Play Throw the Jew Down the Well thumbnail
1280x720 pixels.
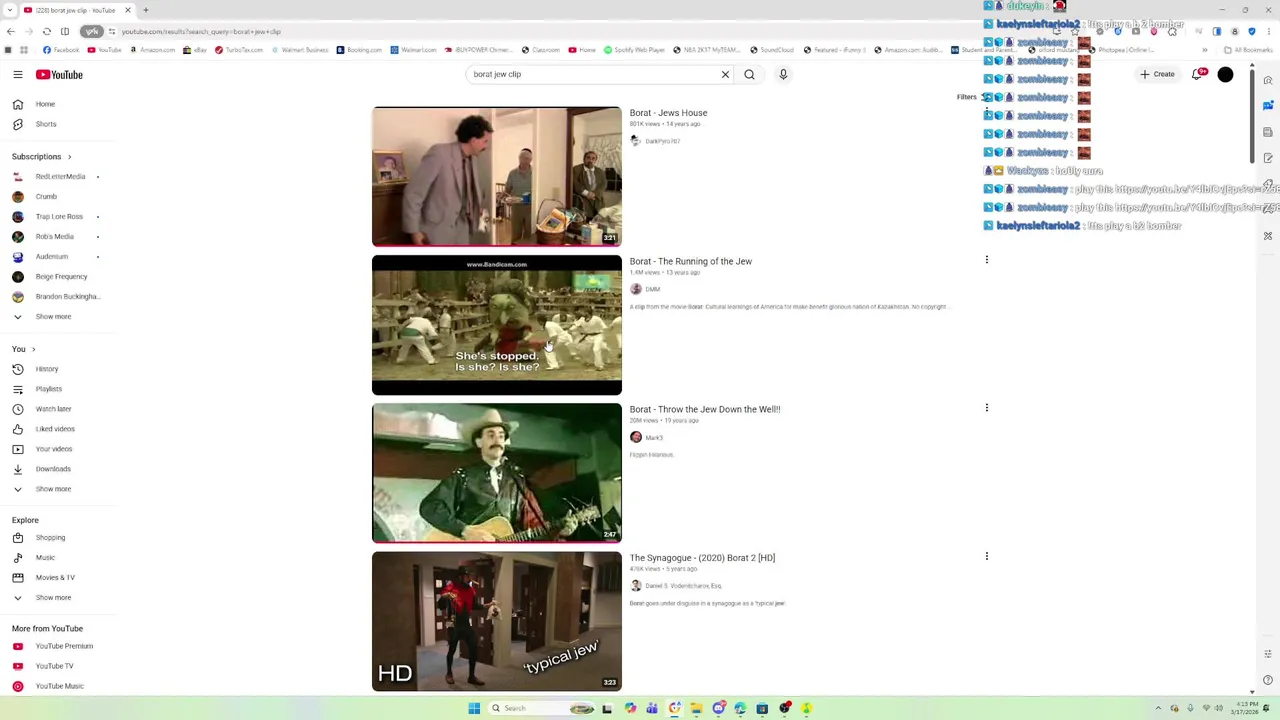(497, 473)
